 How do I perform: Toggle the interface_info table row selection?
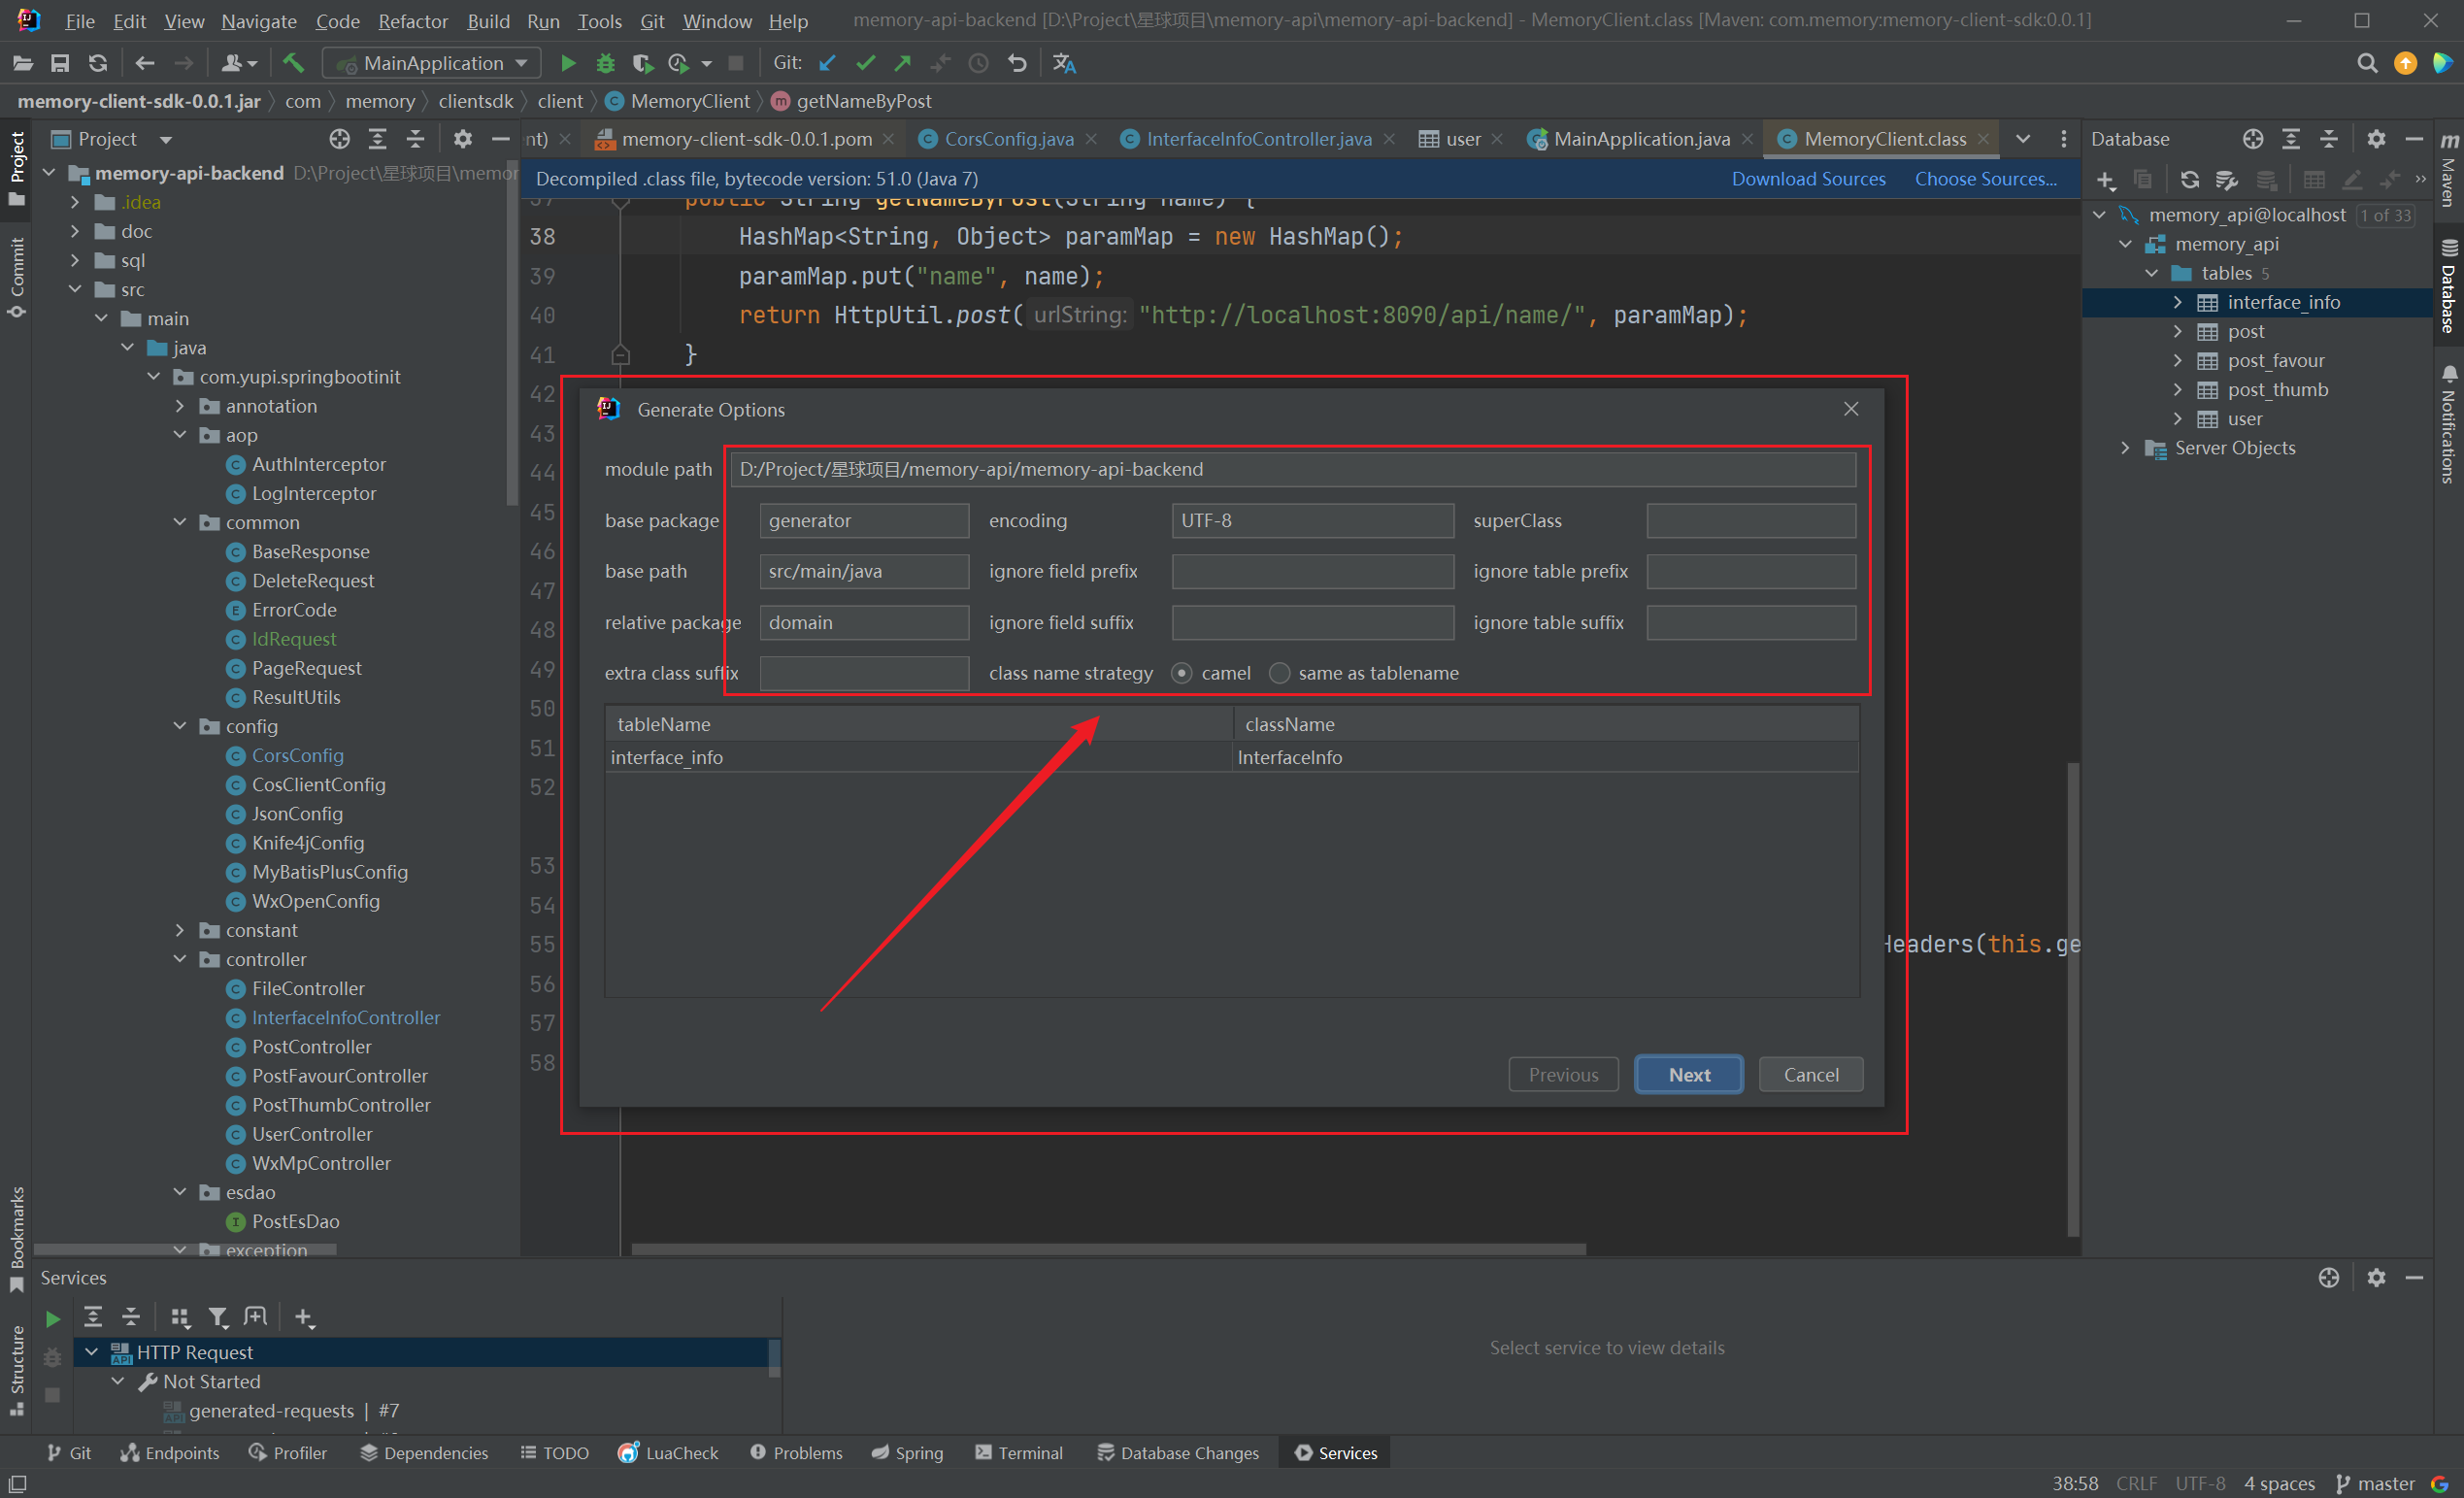pos(665,757)
